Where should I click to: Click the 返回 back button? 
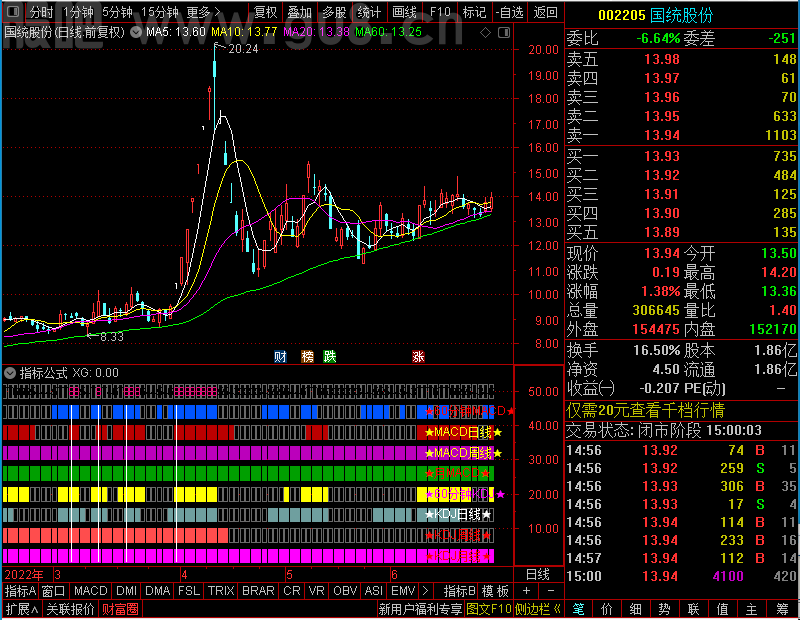[545, 12]
